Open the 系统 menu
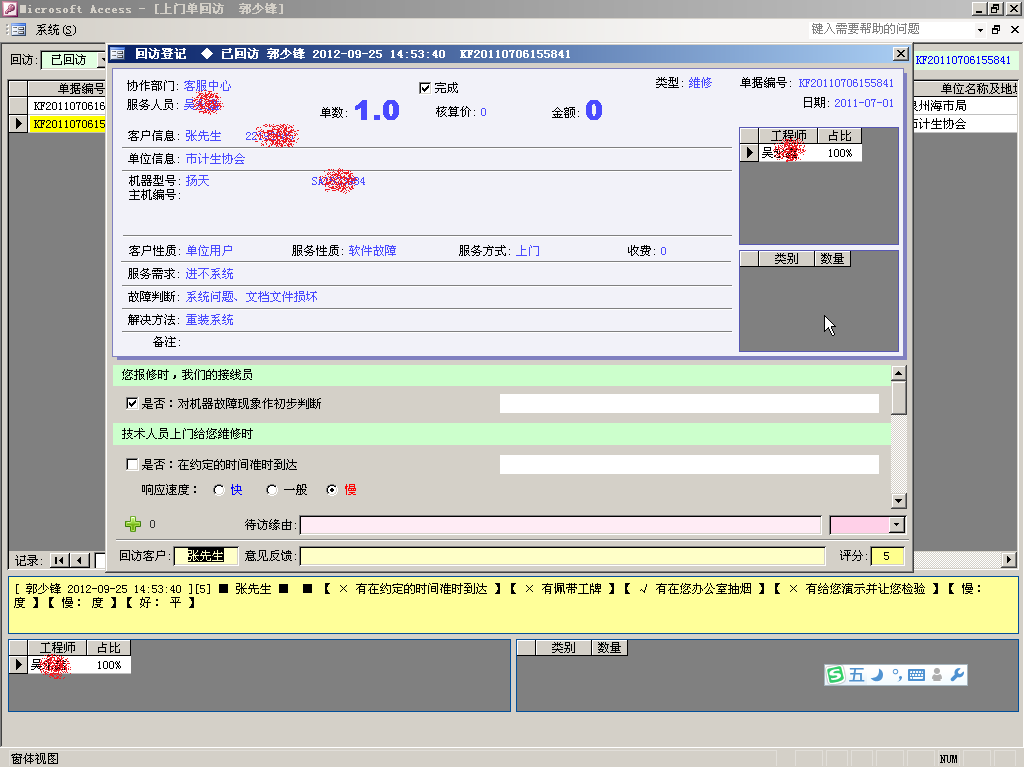This screenshot has width=1024, height=768. click(55, 30)
